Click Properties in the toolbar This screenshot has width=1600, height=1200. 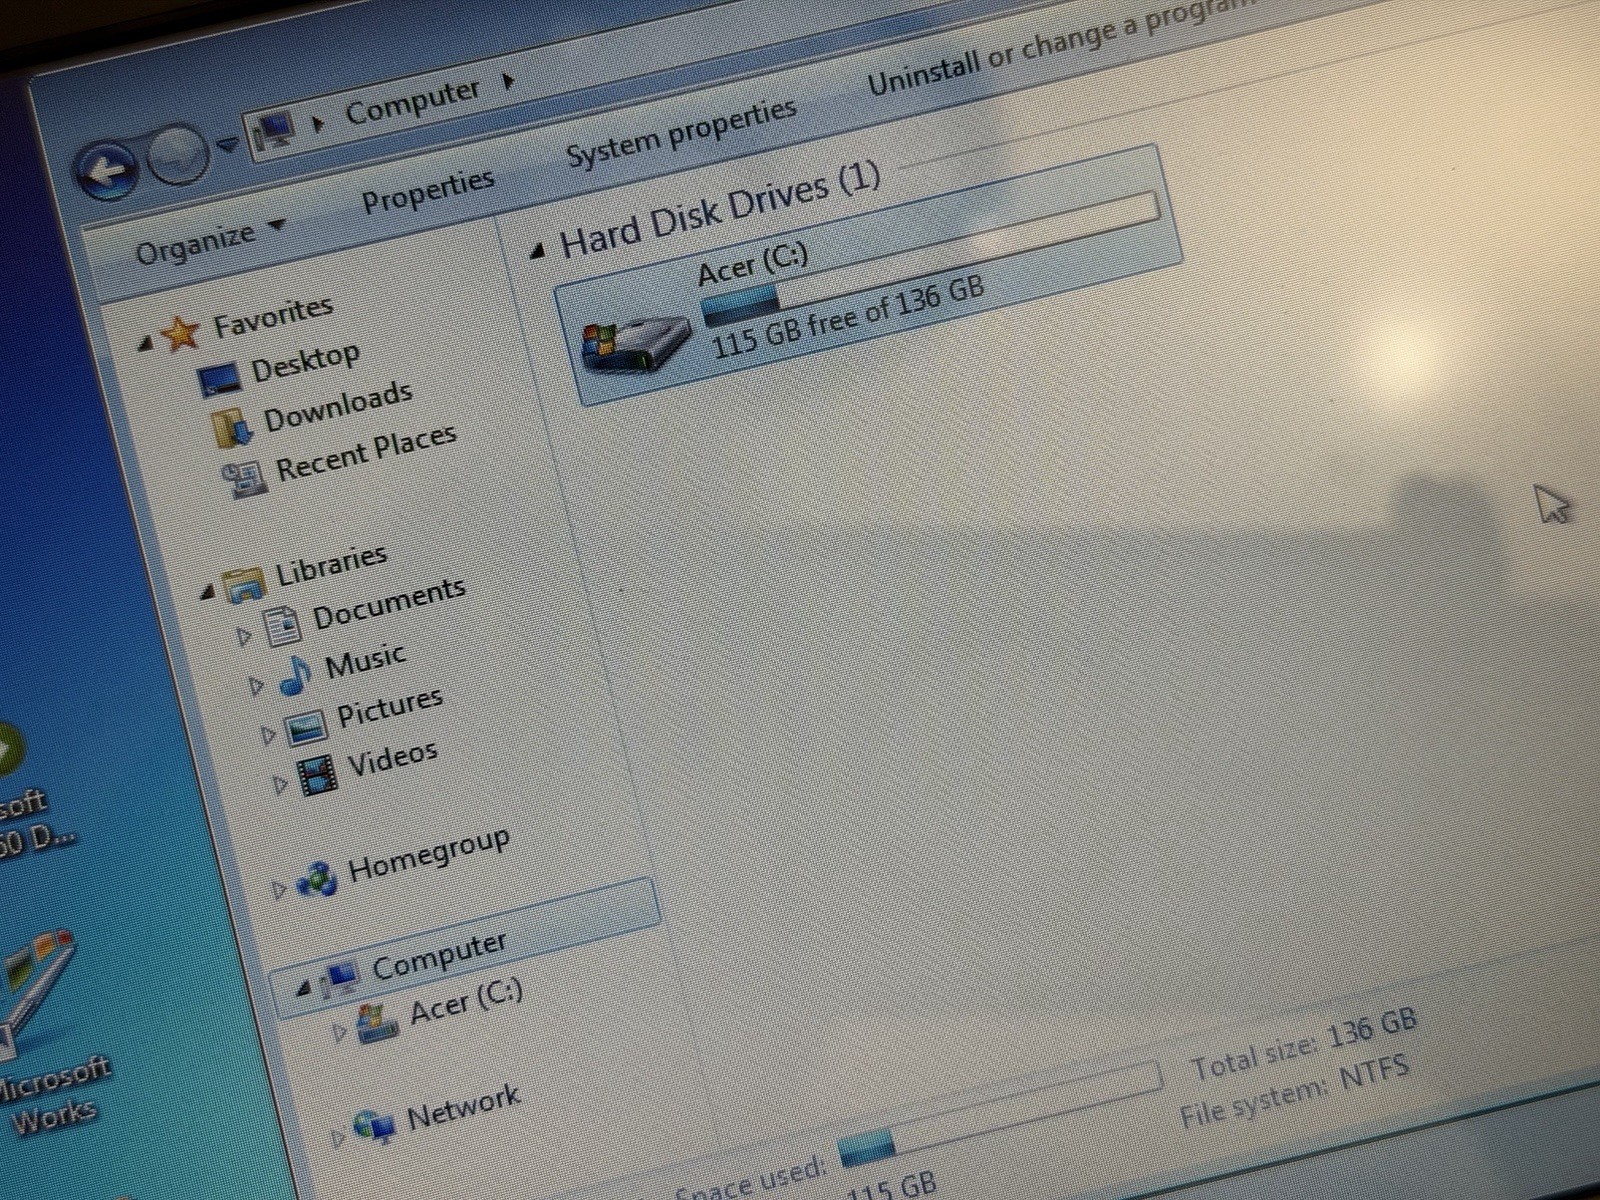pos(428,190)
